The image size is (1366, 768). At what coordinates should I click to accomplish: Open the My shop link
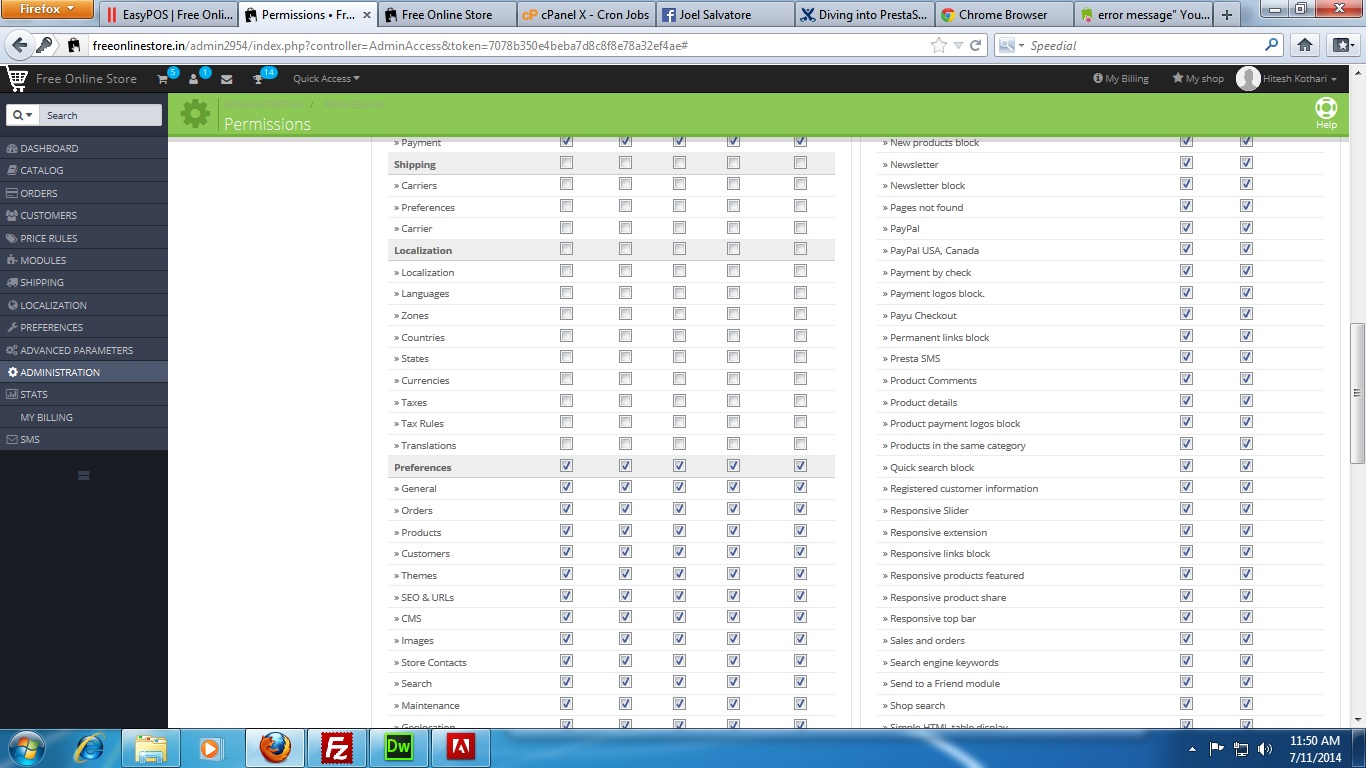tap(1198, 79)
